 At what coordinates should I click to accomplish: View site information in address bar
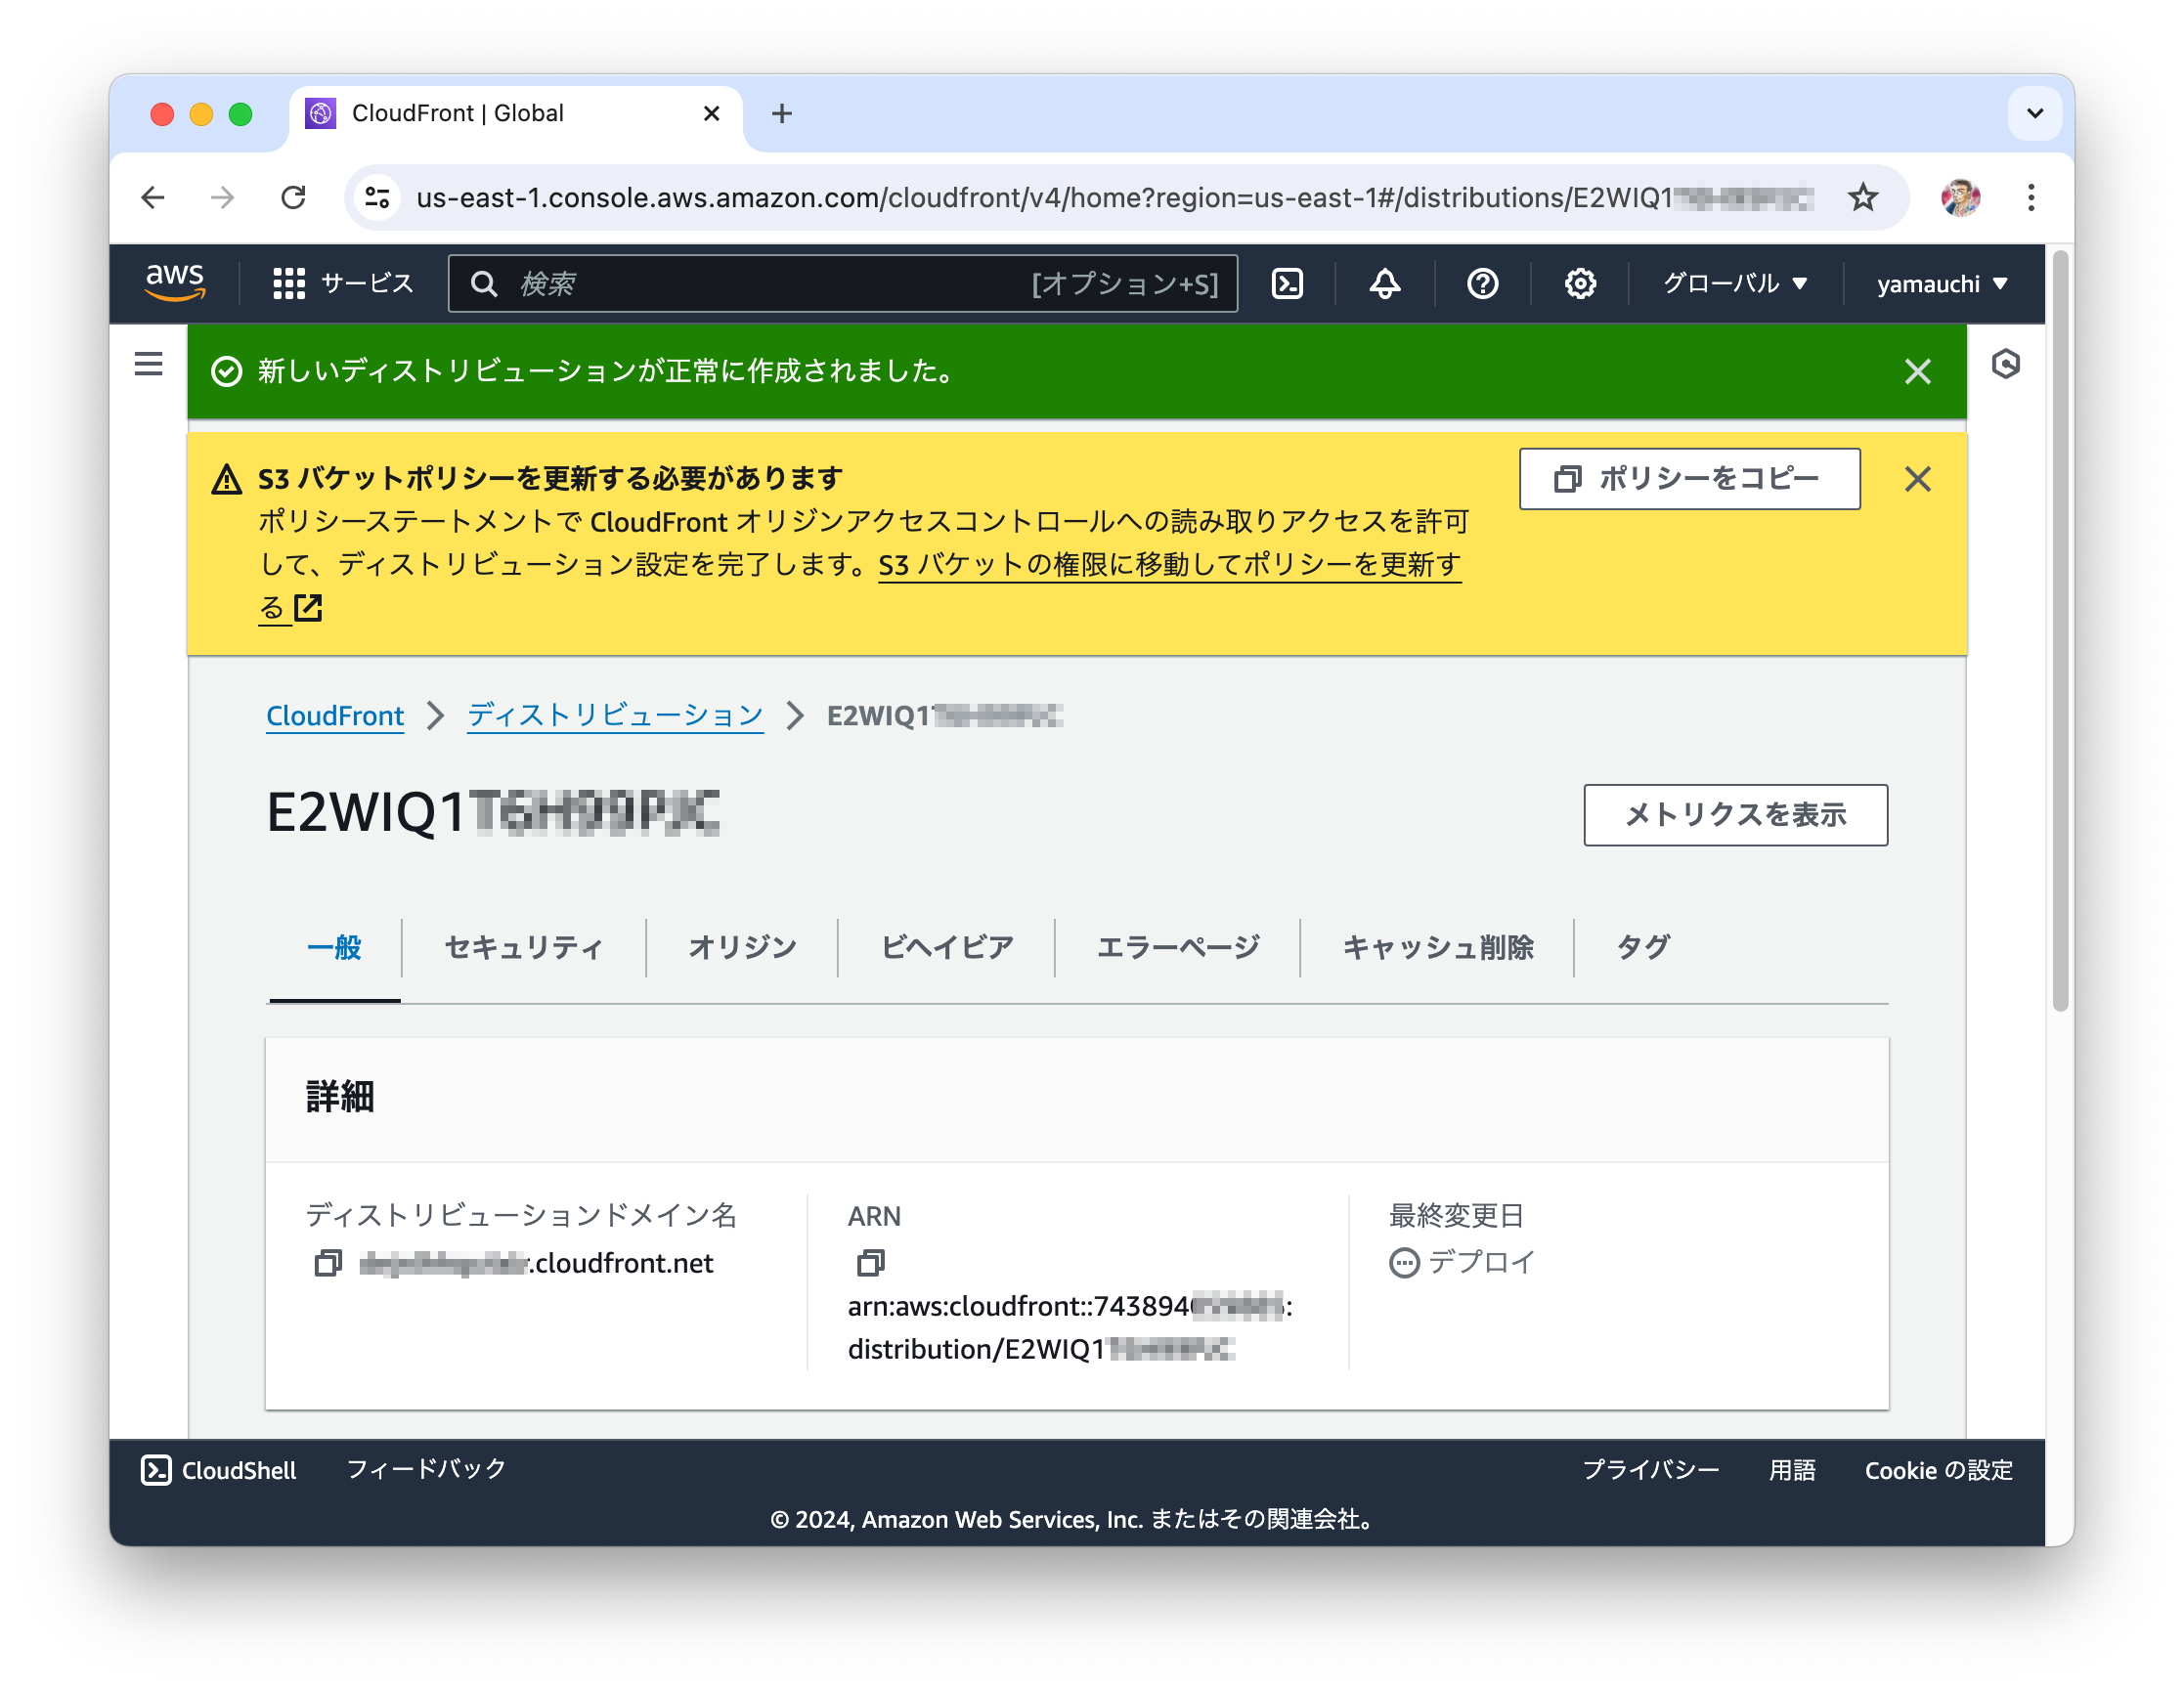[x=377, y=198]
